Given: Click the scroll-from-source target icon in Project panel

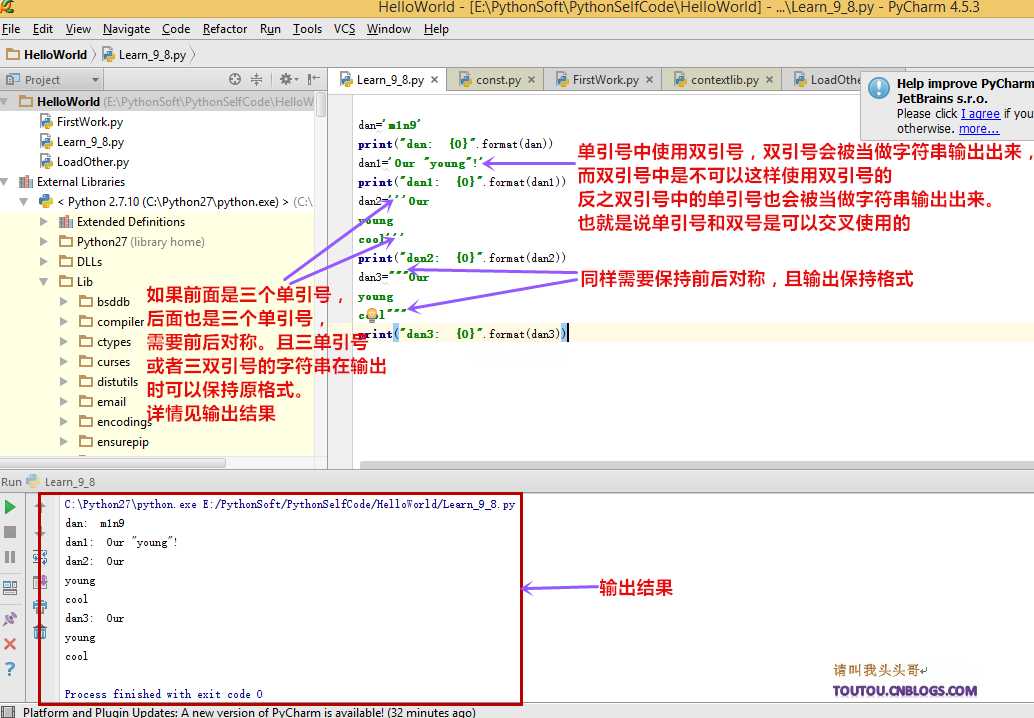Looking at the screenshot, I should tap(235, 79).
